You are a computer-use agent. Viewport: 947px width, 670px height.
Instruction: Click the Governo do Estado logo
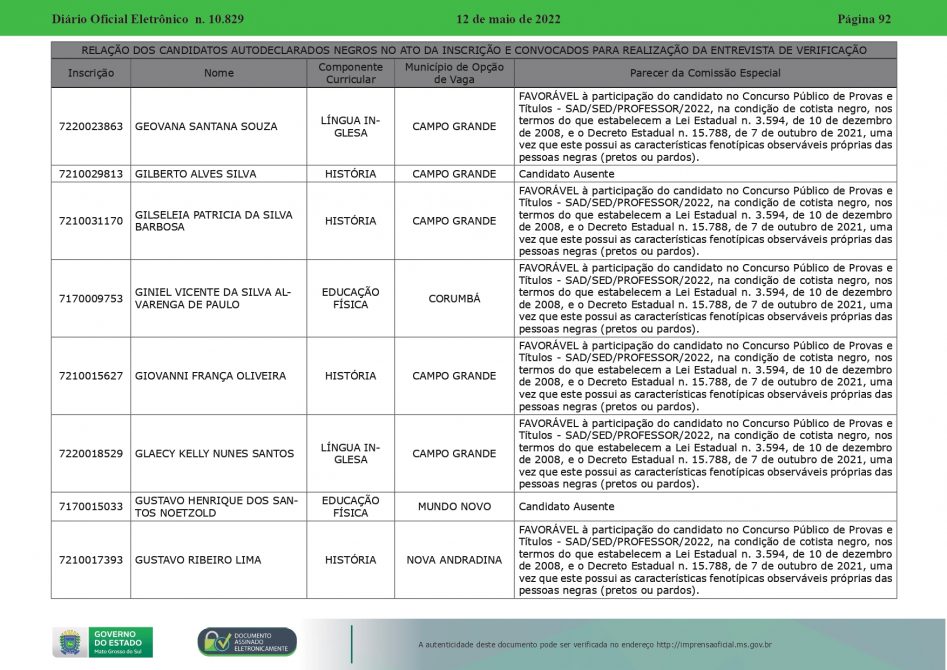pos(103,642)
